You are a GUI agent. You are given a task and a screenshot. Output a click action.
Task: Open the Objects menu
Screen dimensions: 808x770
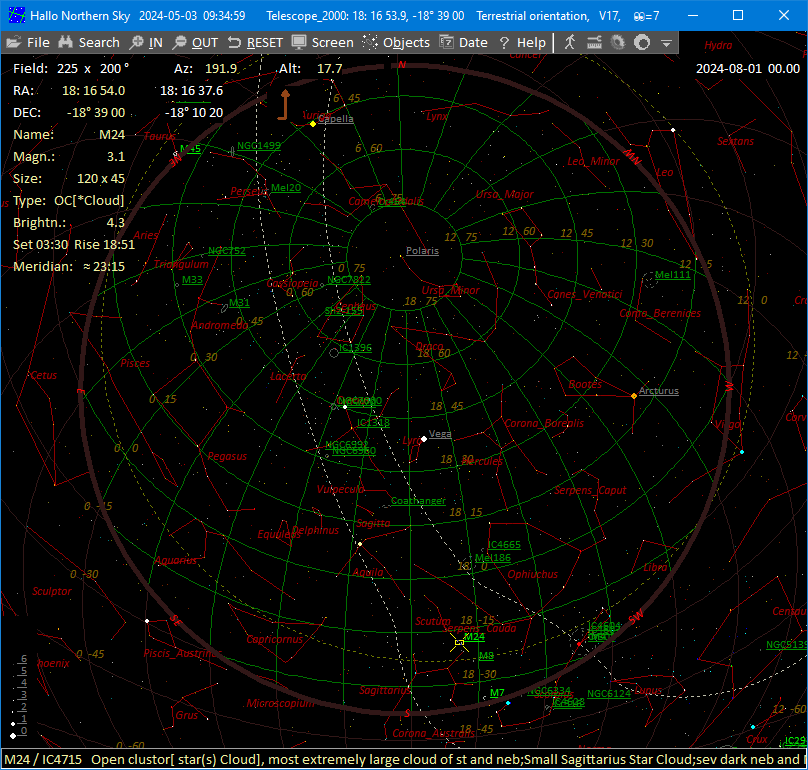[396, 42]
